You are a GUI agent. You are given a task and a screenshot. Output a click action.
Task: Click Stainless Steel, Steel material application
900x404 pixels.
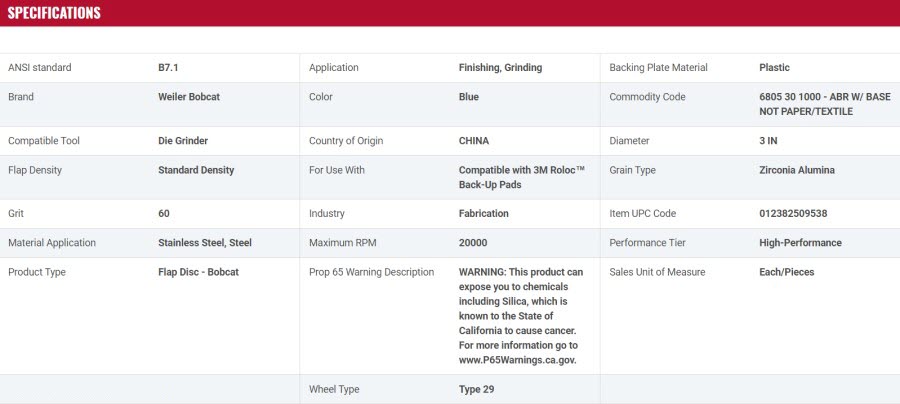click(205, 243)
